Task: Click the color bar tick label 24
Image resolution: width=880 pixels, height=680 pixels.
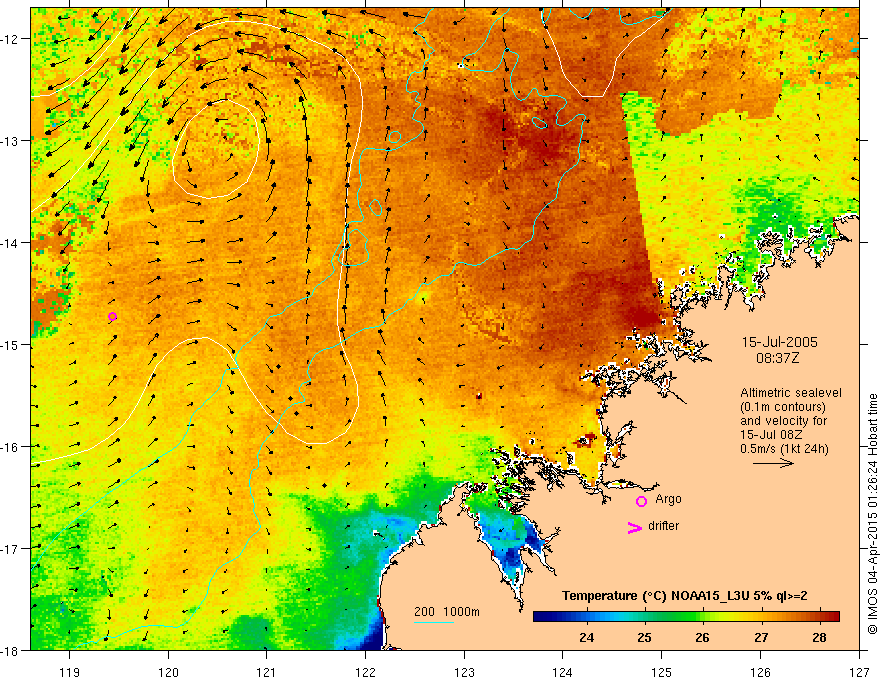Action: [586, 637]
